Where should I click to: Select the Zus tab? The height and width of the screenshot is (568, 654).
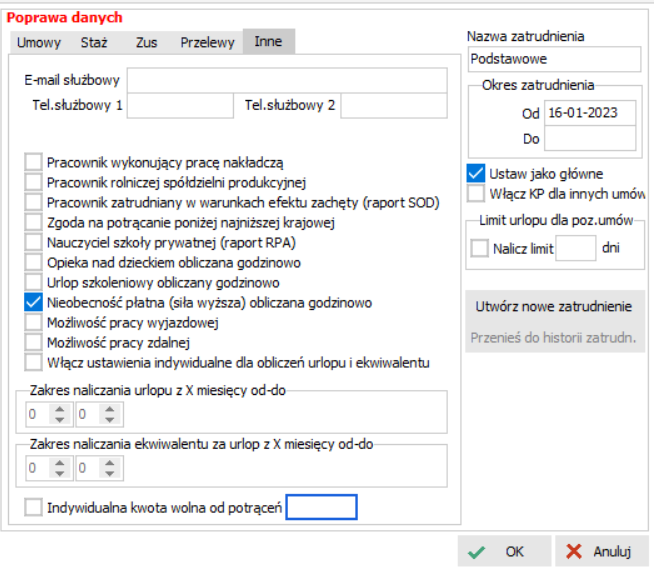(x=146, y=42)
